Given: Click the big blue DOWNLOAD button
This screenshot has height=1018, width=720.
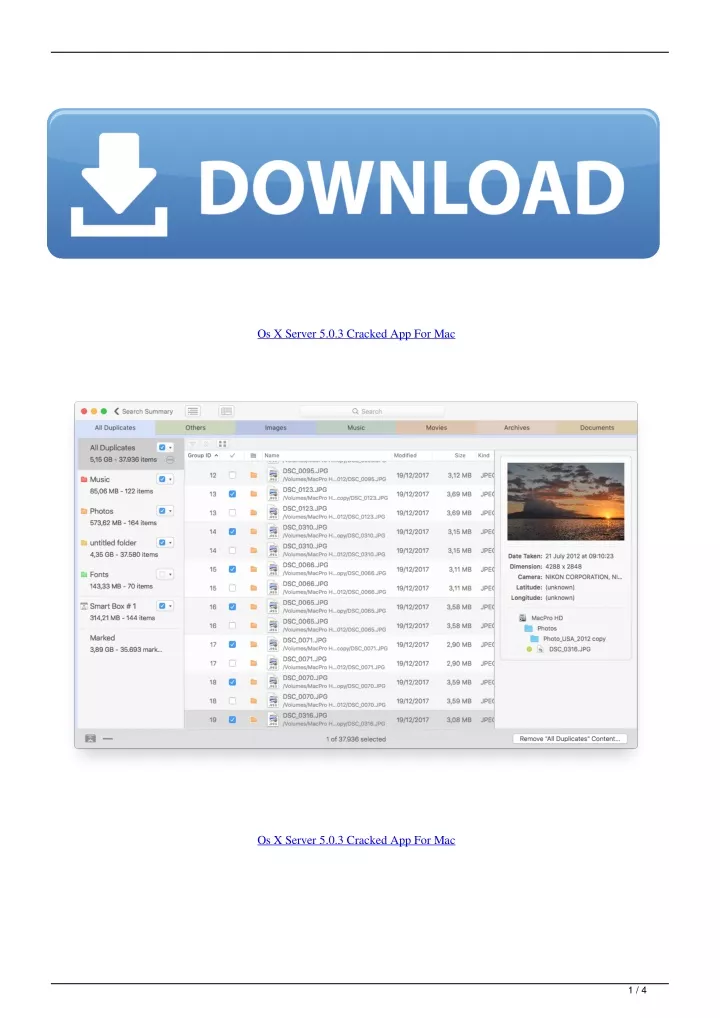Looking at the screenshot, I should (353, 184).
